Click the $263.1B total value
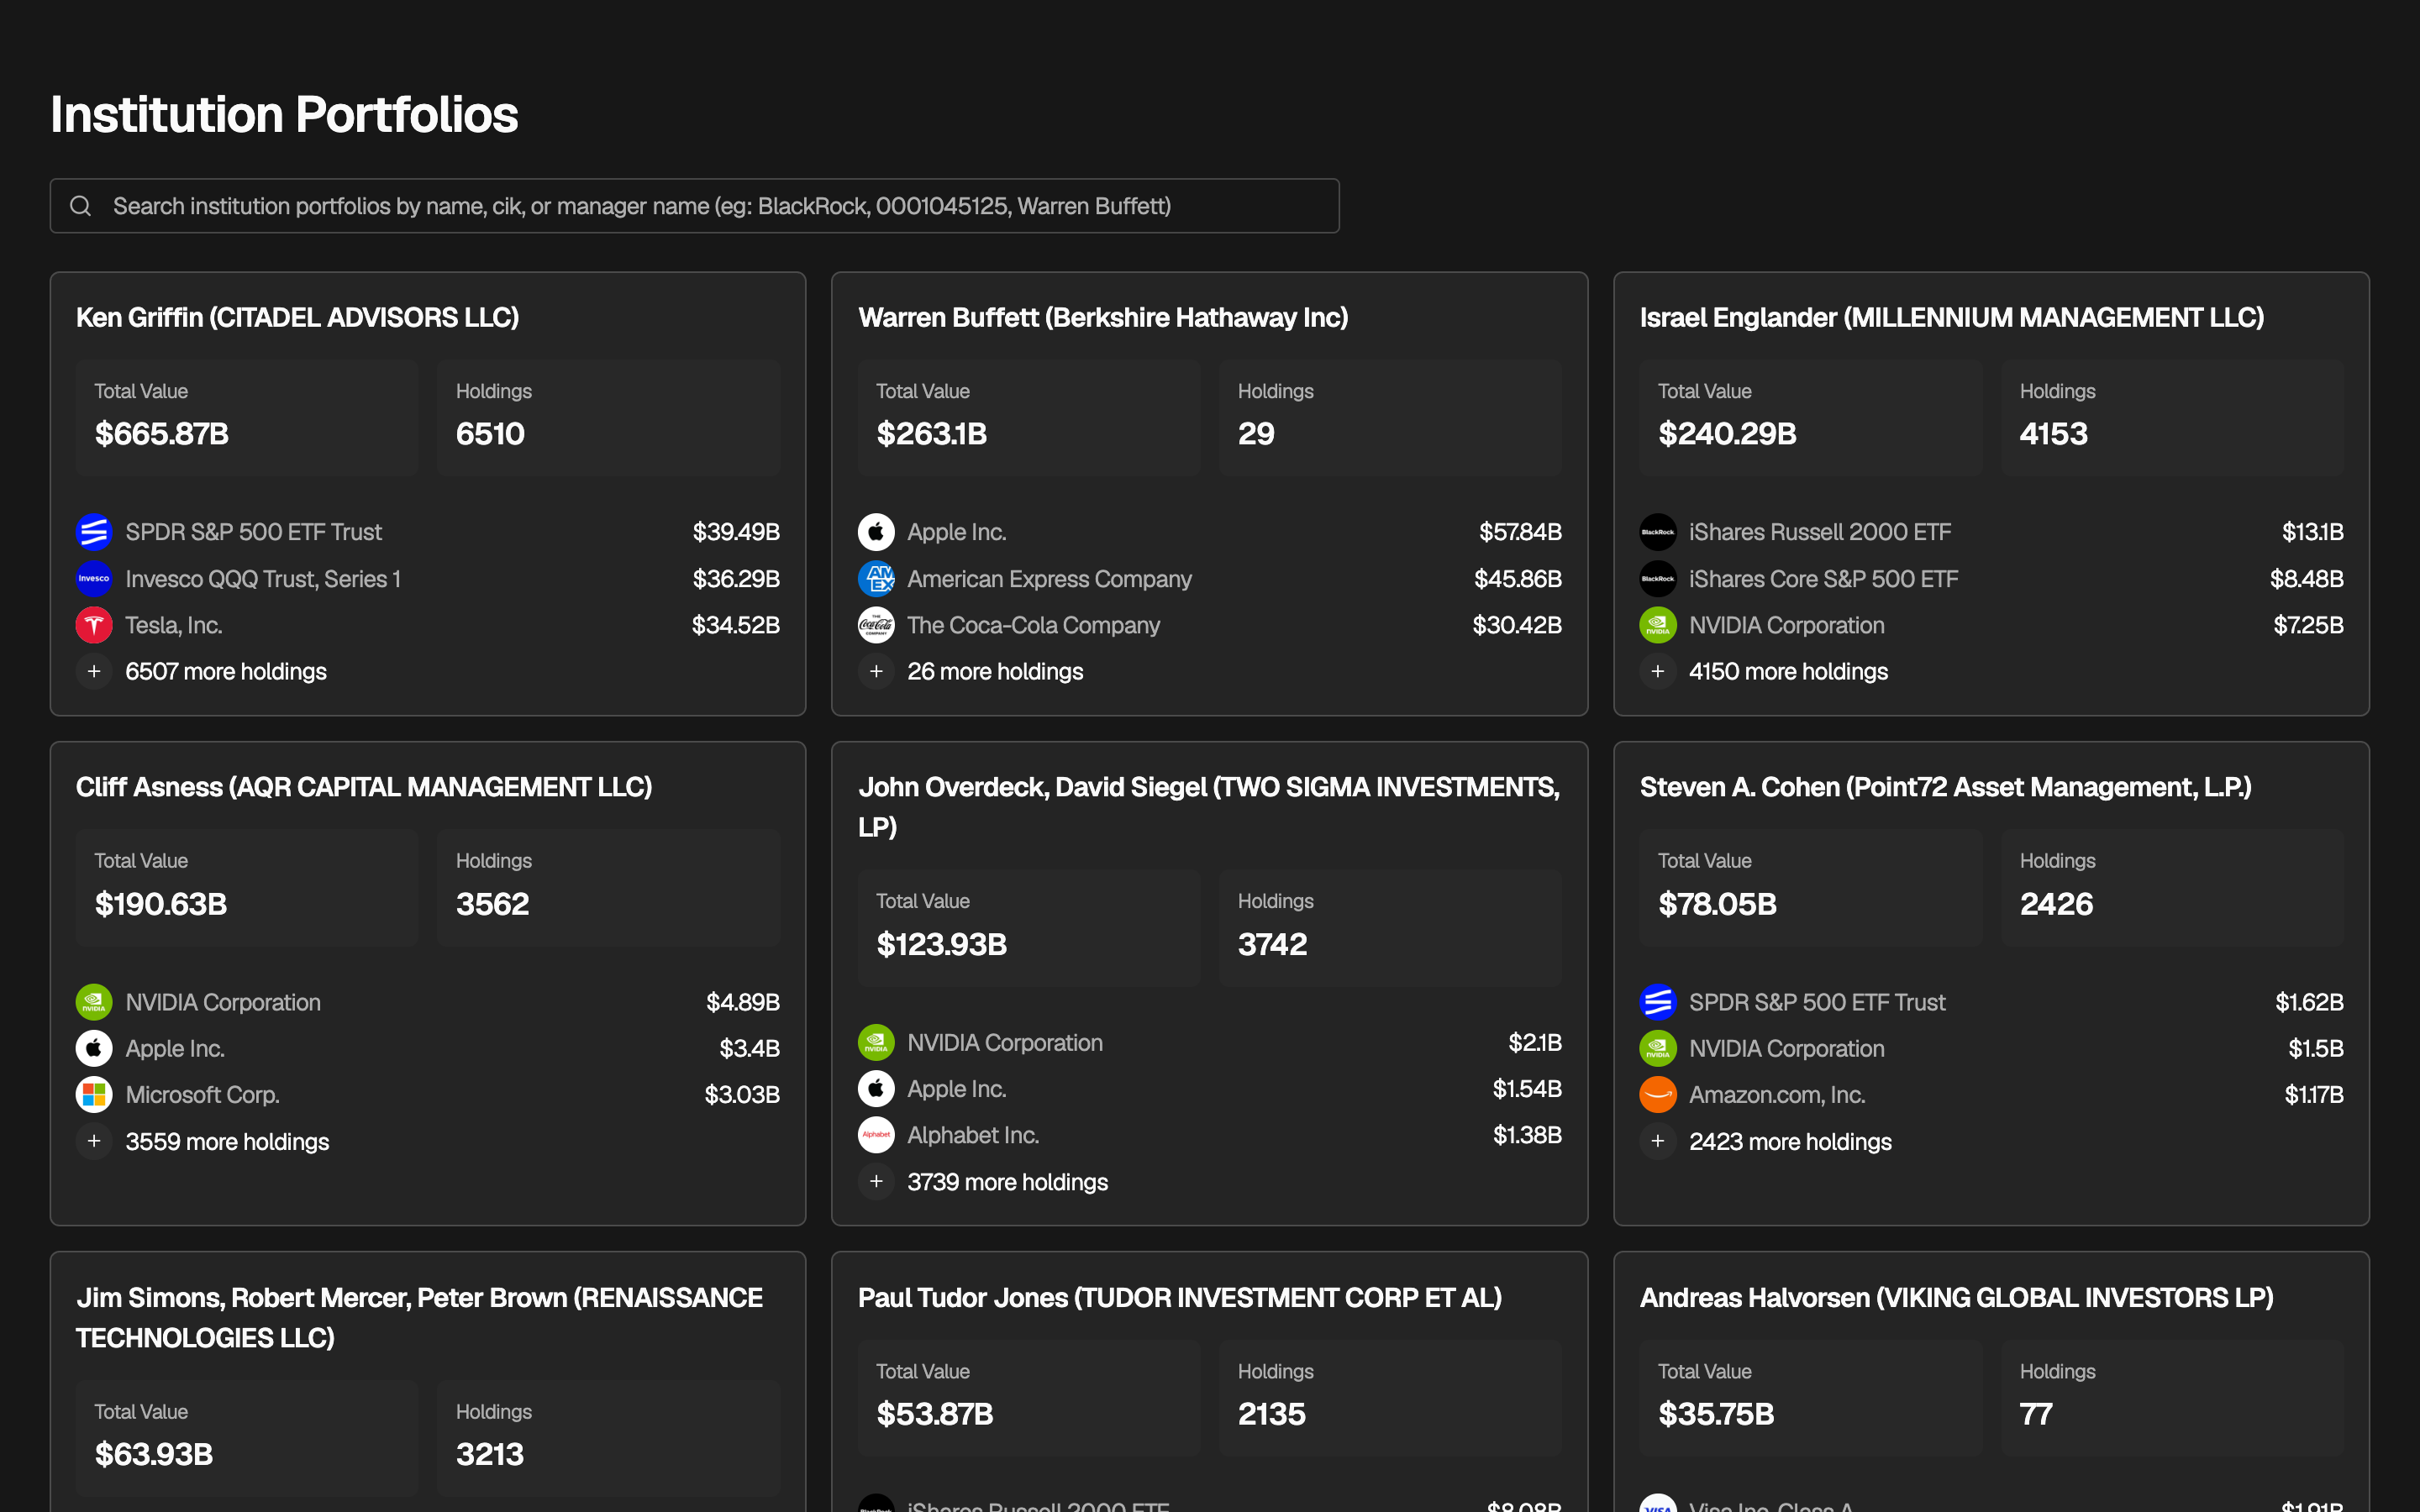This screenshot has width=2420, height=1512. click(931, 434)
